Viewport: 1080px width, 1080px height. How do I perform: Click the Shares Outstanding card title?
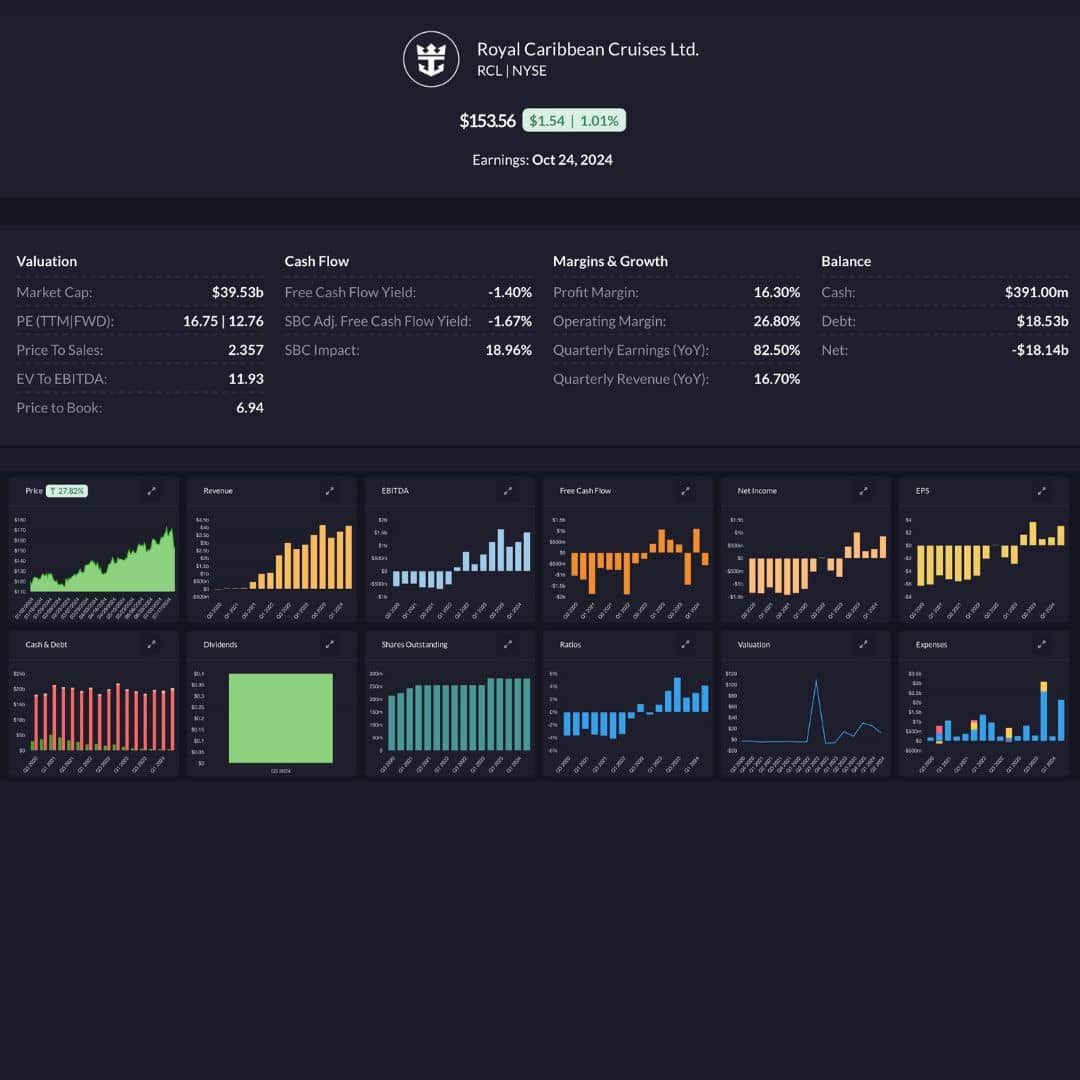(x=415, y=645)
